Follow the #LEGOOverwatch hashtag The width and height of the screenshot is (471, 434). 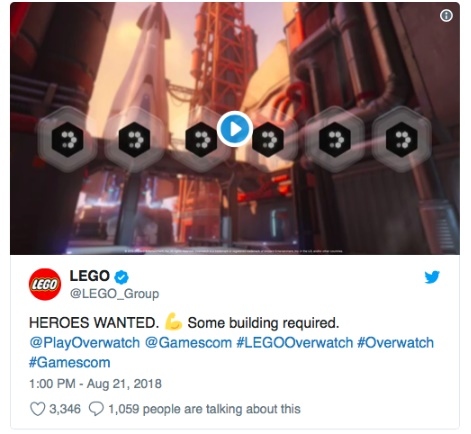(x=295, y=343)
